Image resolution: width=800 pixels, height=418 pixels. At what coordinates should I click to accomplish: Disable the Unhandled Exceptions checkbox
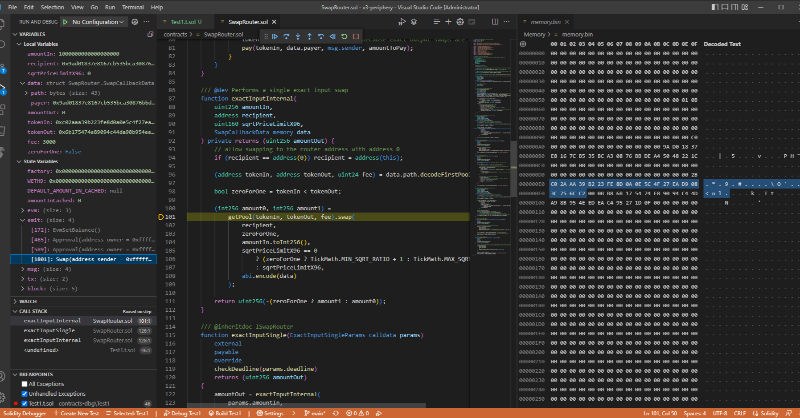tap(24, 394)
